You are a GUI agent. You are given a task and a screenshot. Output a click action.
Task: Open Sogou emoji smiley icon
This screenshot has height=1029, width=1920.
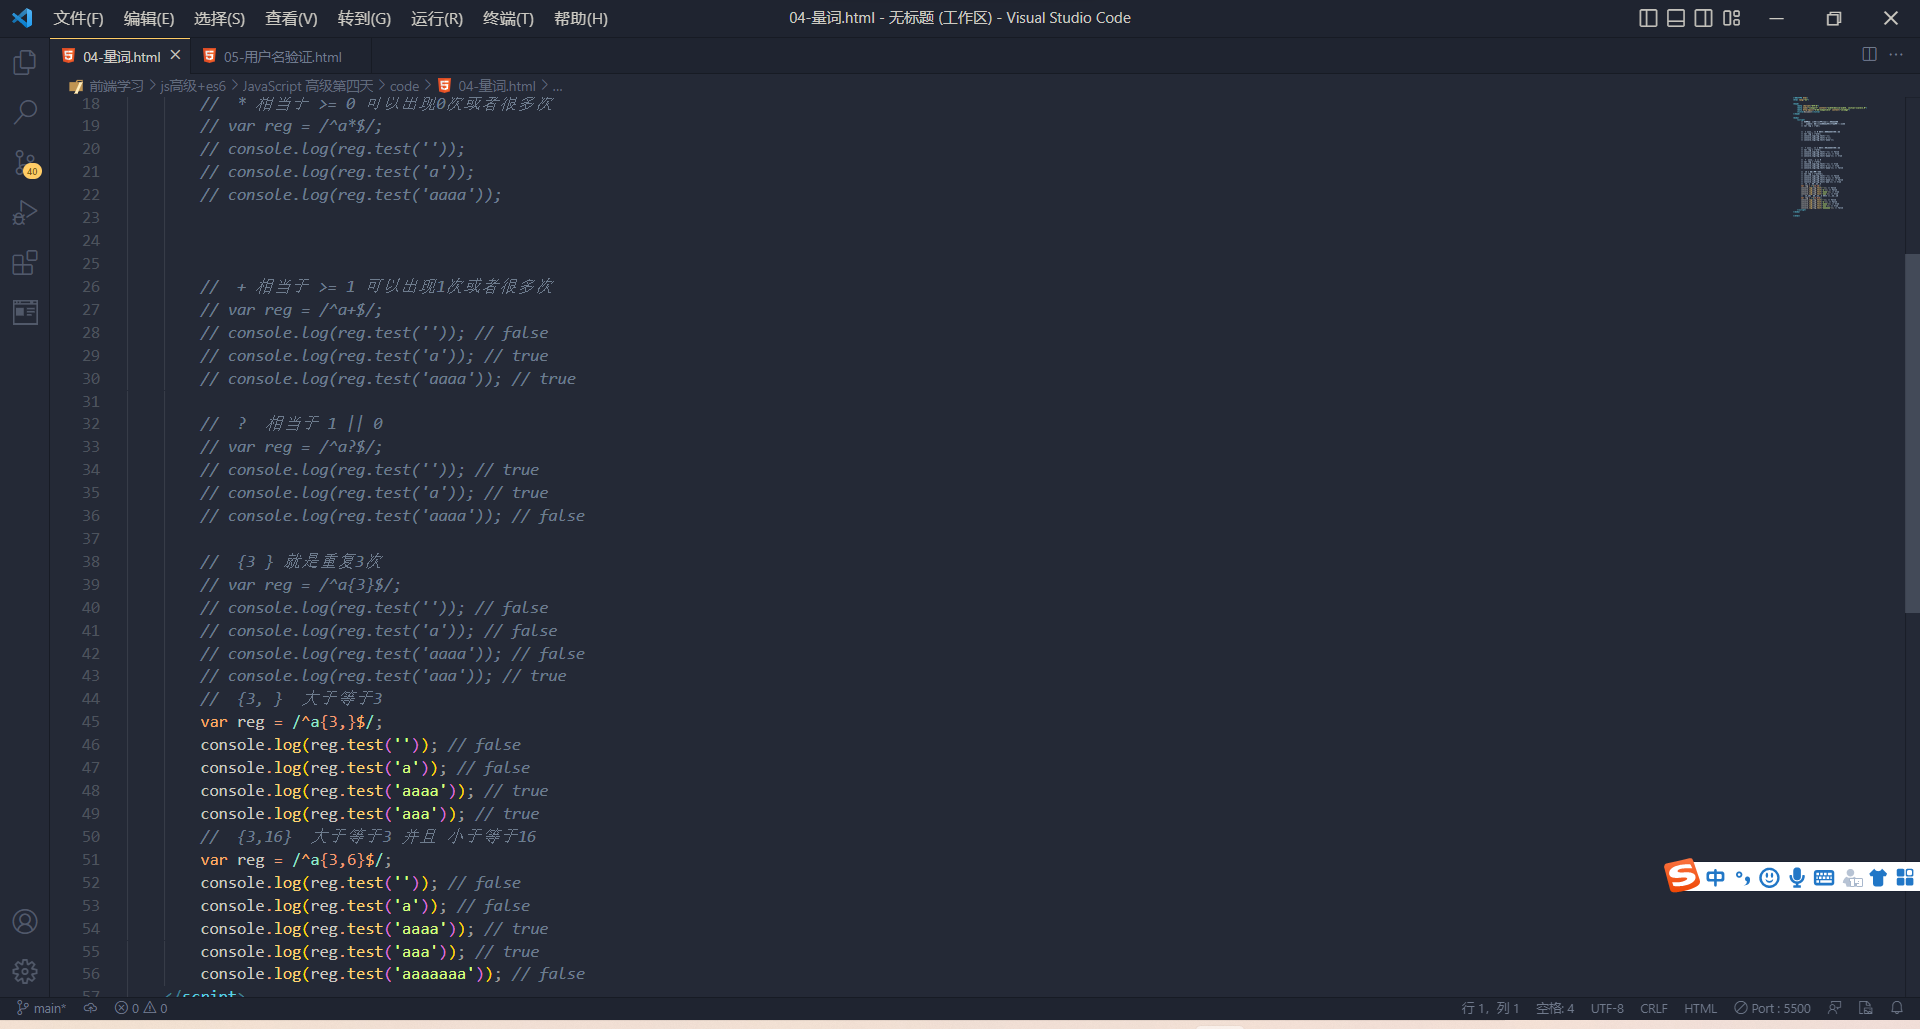point(1770,878)
